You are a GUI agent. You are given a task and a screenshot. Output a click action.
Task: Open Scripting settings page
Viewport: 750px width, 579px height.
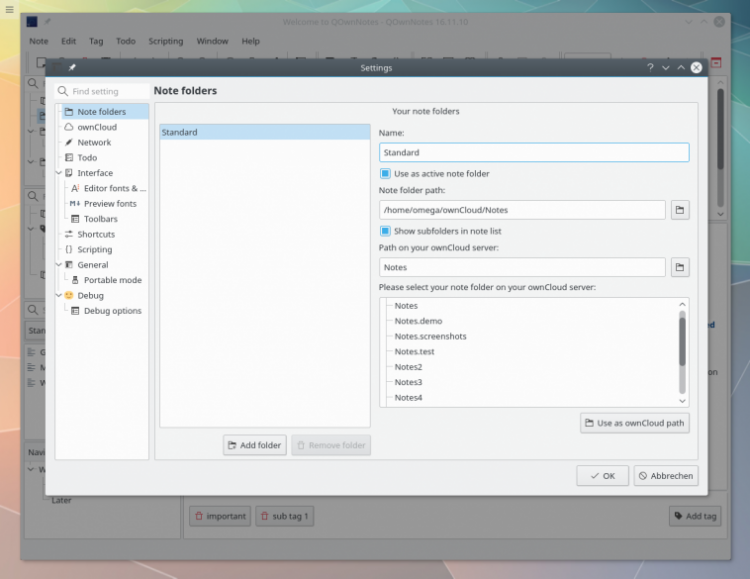coord(95,249)
